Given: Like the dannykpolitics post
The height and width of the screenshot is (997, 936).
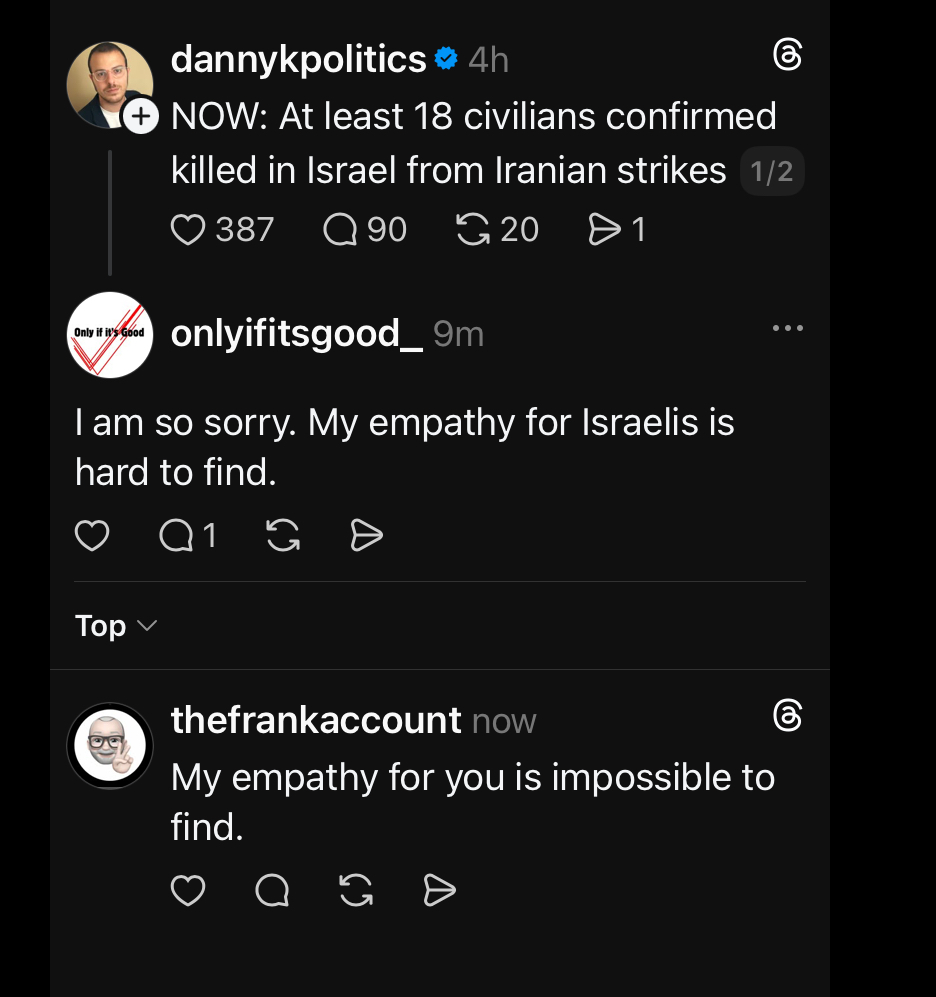Looking at the screenshot, I should pos(187,230).
